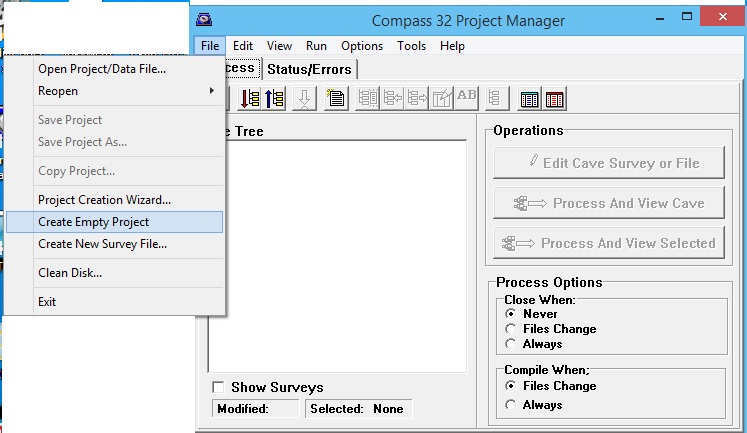This screenshot has width=747, height=433.
Task: Select Never under Close When
Action: (511, 314)
